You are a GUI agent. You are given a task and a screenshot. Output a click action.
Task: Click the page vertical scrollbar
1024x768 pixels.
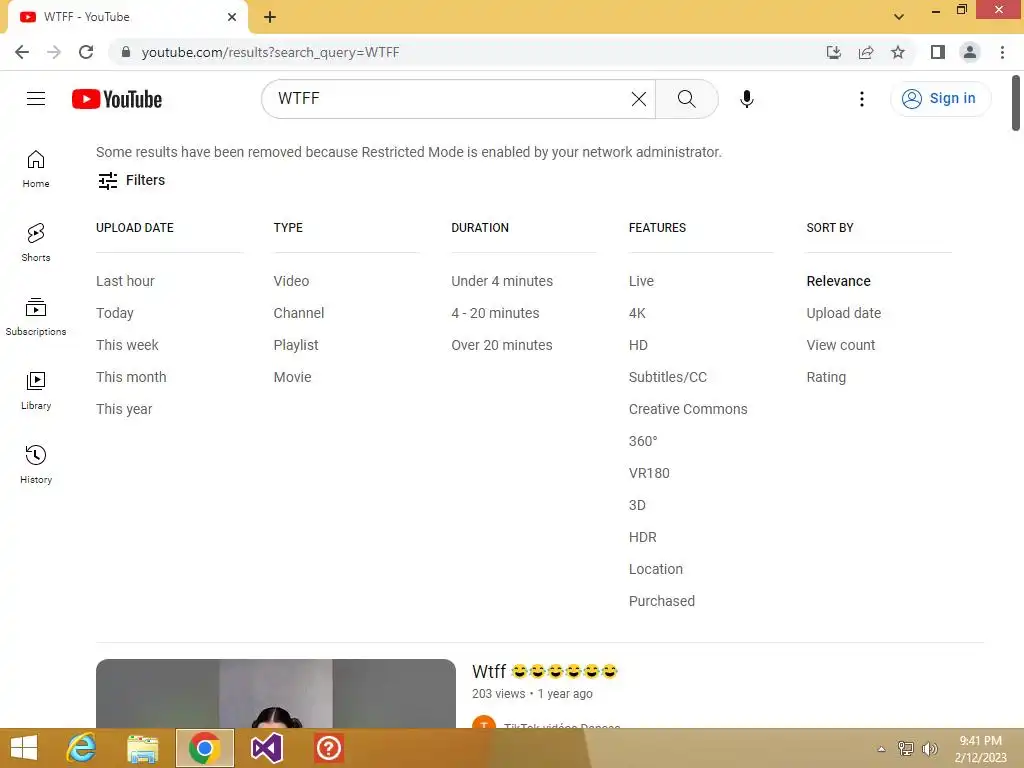click(1016, 103)
